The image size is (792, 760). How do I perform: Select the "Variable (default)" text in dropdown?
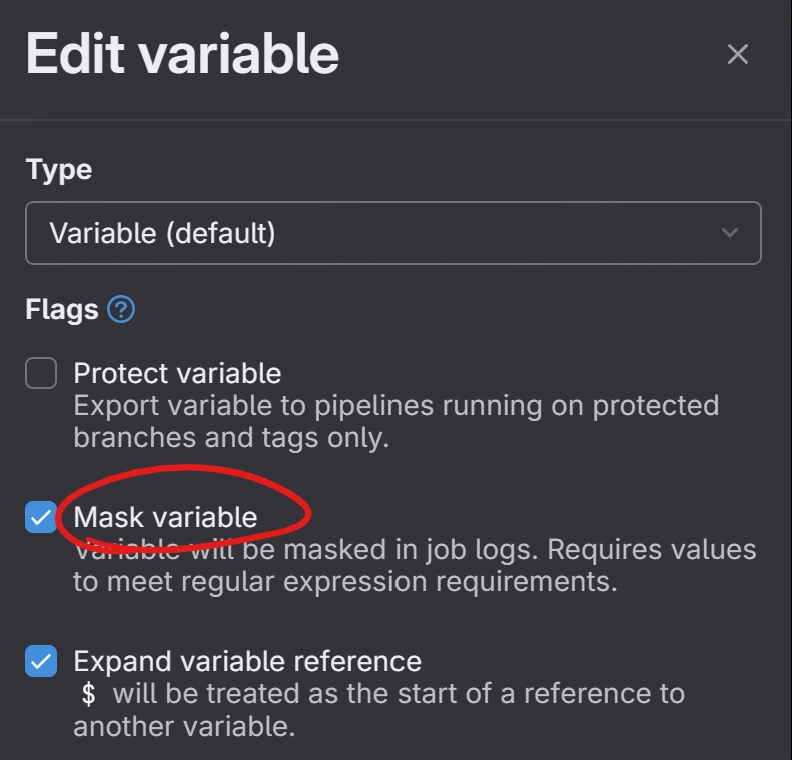pos(162,233)
